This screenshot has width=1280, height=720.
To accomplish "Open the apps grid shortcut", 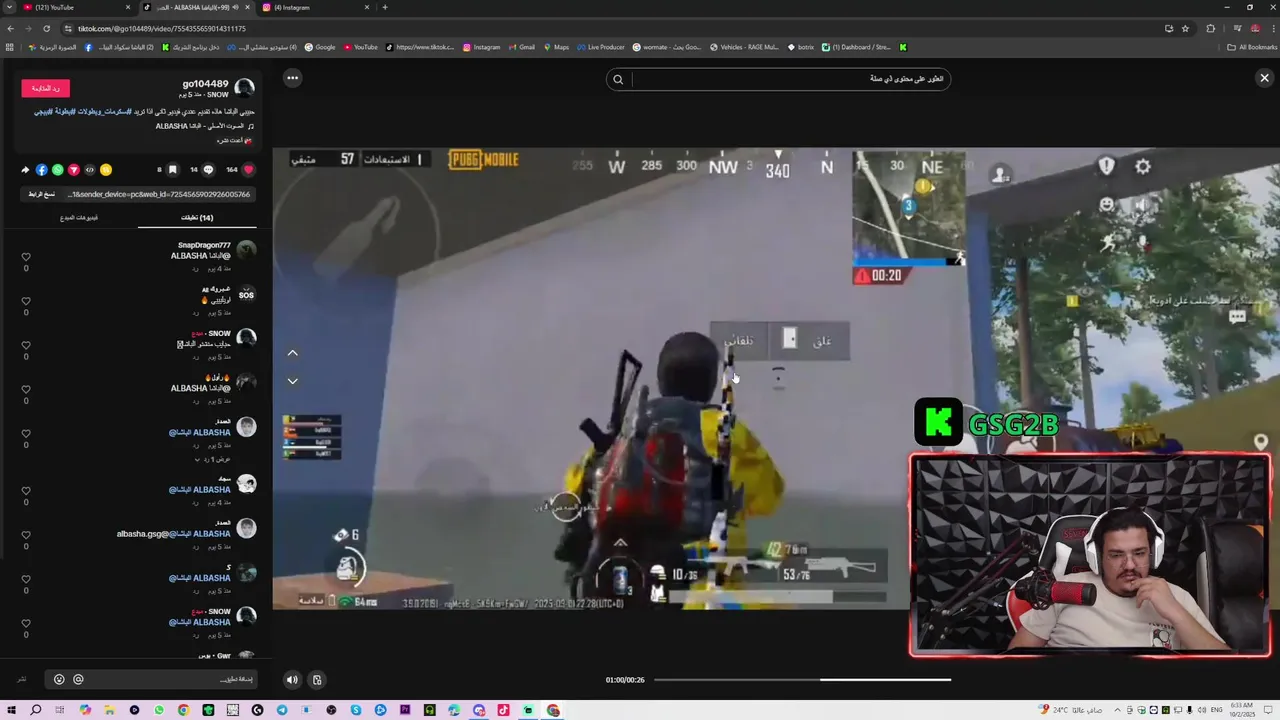I will pos(10,47).
